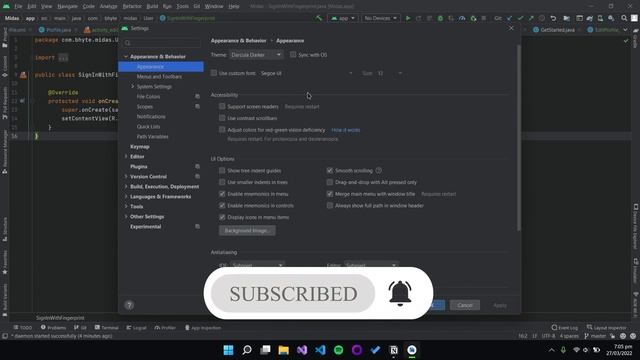This screenshot has width=640, height=360.
Task: Enable Use custom font checkbox
Action: (x=214, y=73)
